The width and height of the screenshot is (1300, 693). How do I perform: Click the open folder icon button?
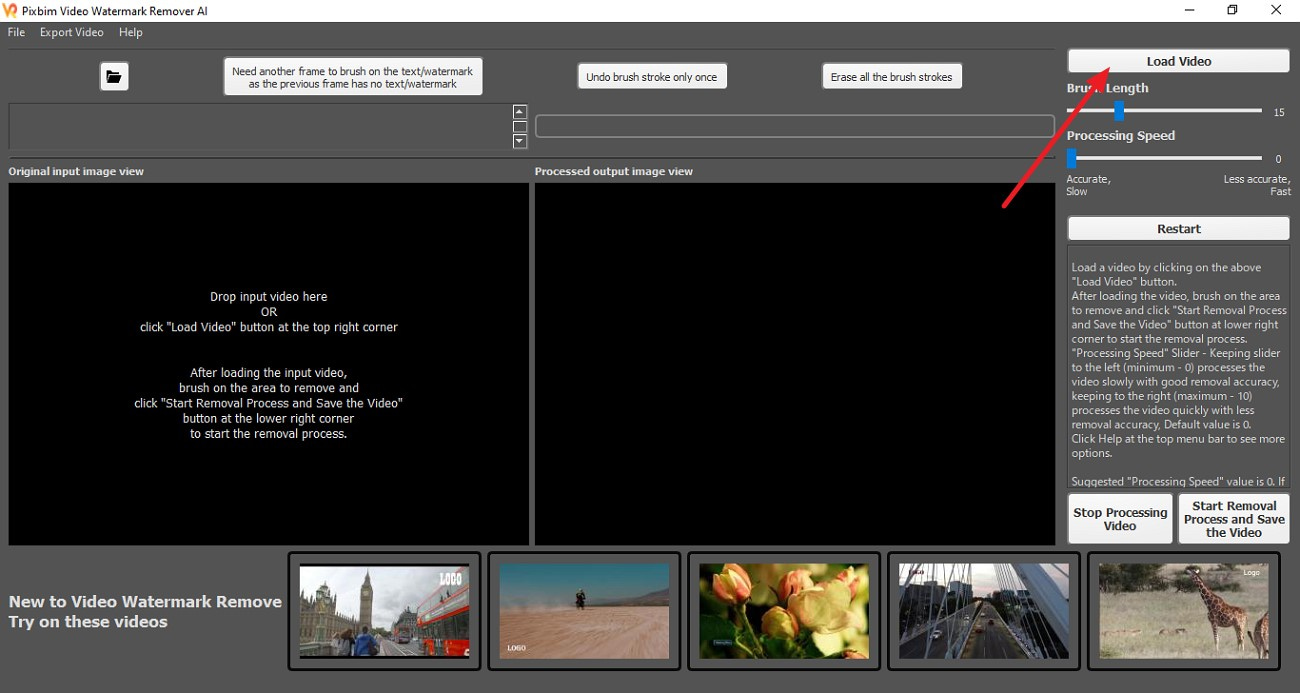[114, 76]
